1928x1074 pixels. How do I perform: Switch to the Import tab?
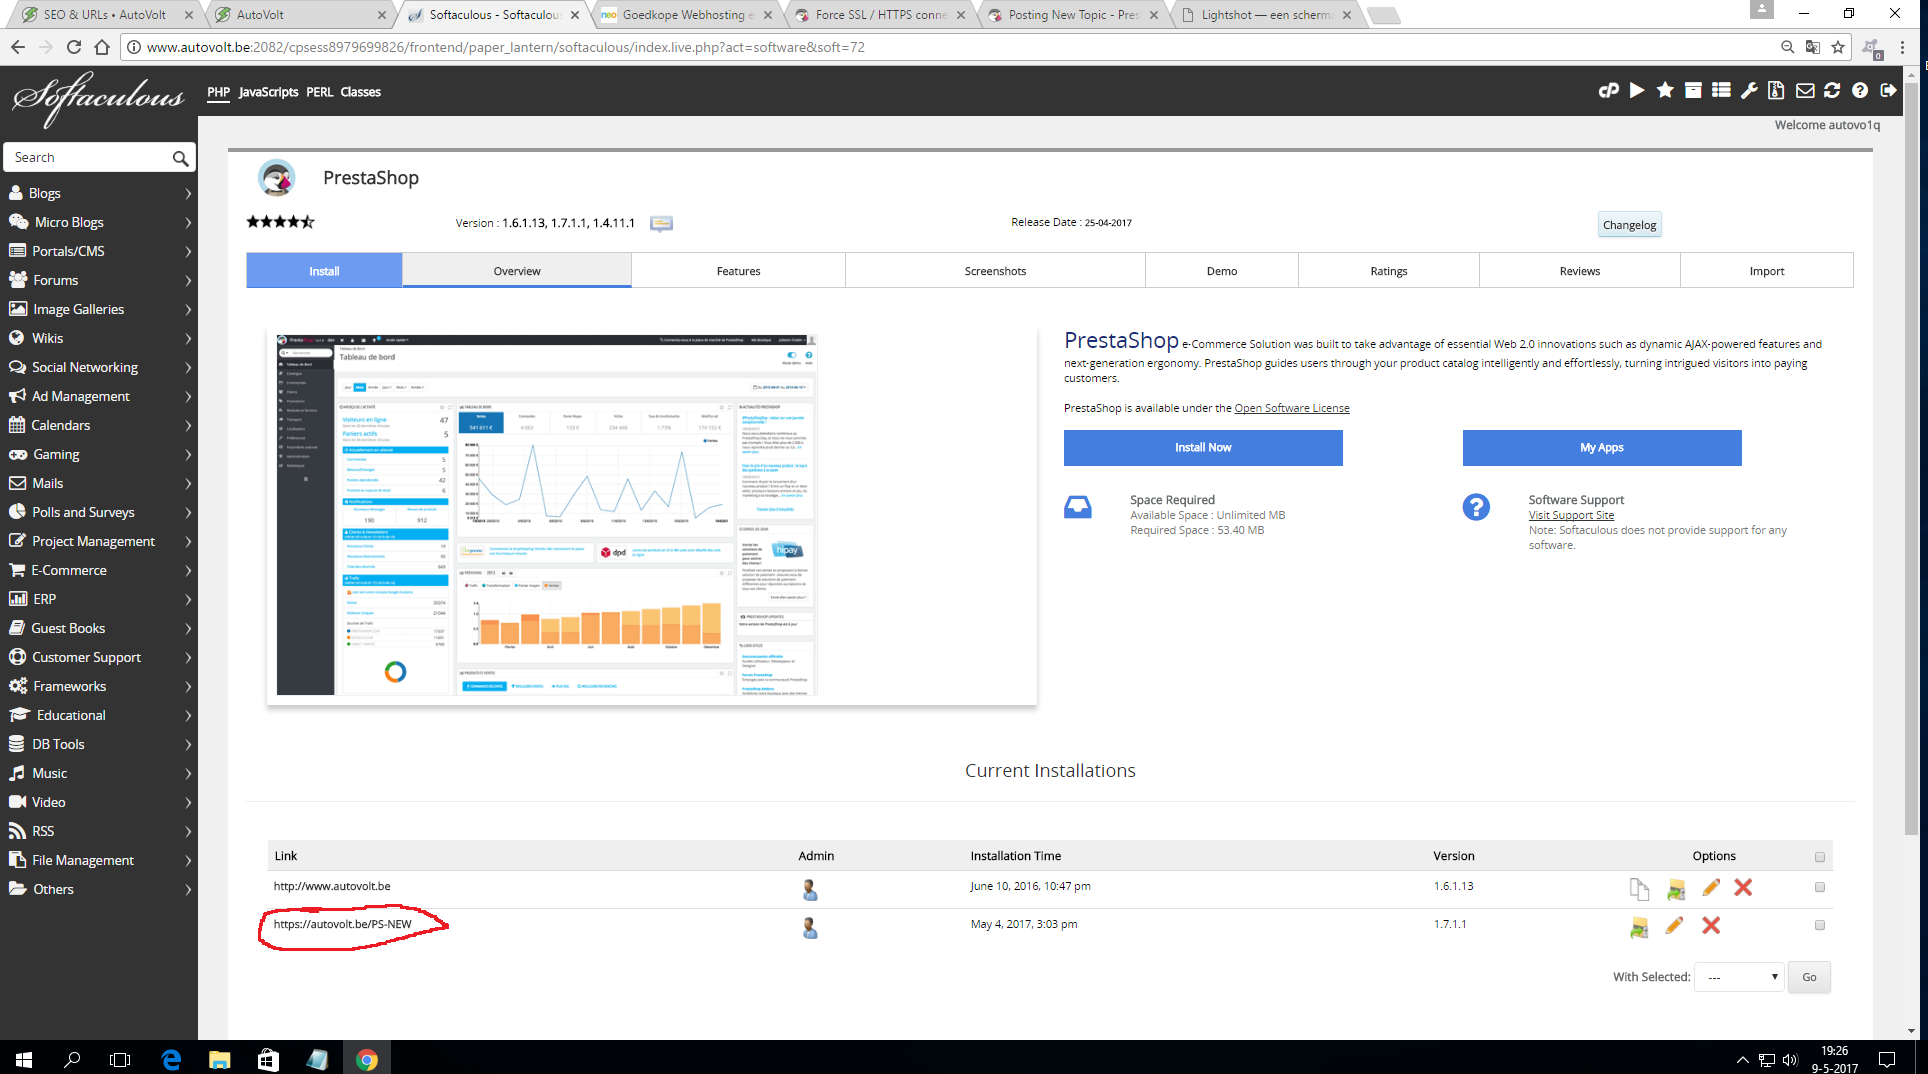tap(1767, 271)
